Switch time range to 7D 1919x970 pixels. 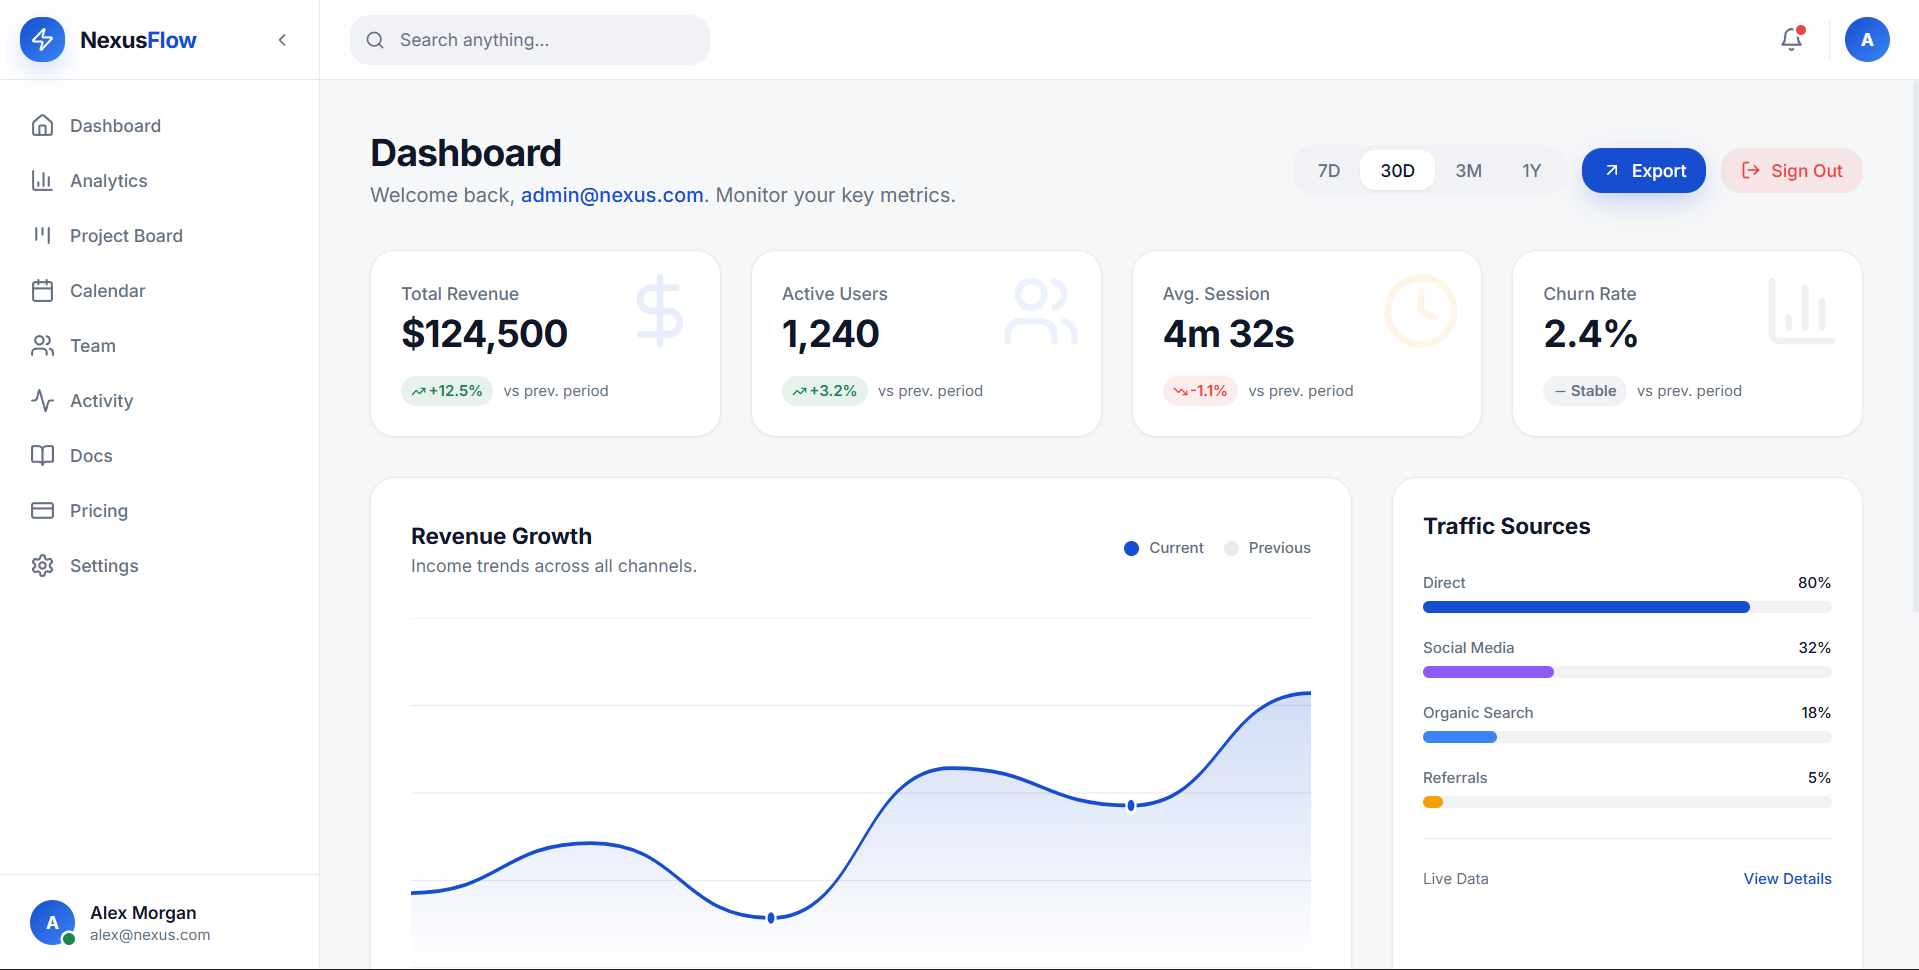pos(1328,171)
